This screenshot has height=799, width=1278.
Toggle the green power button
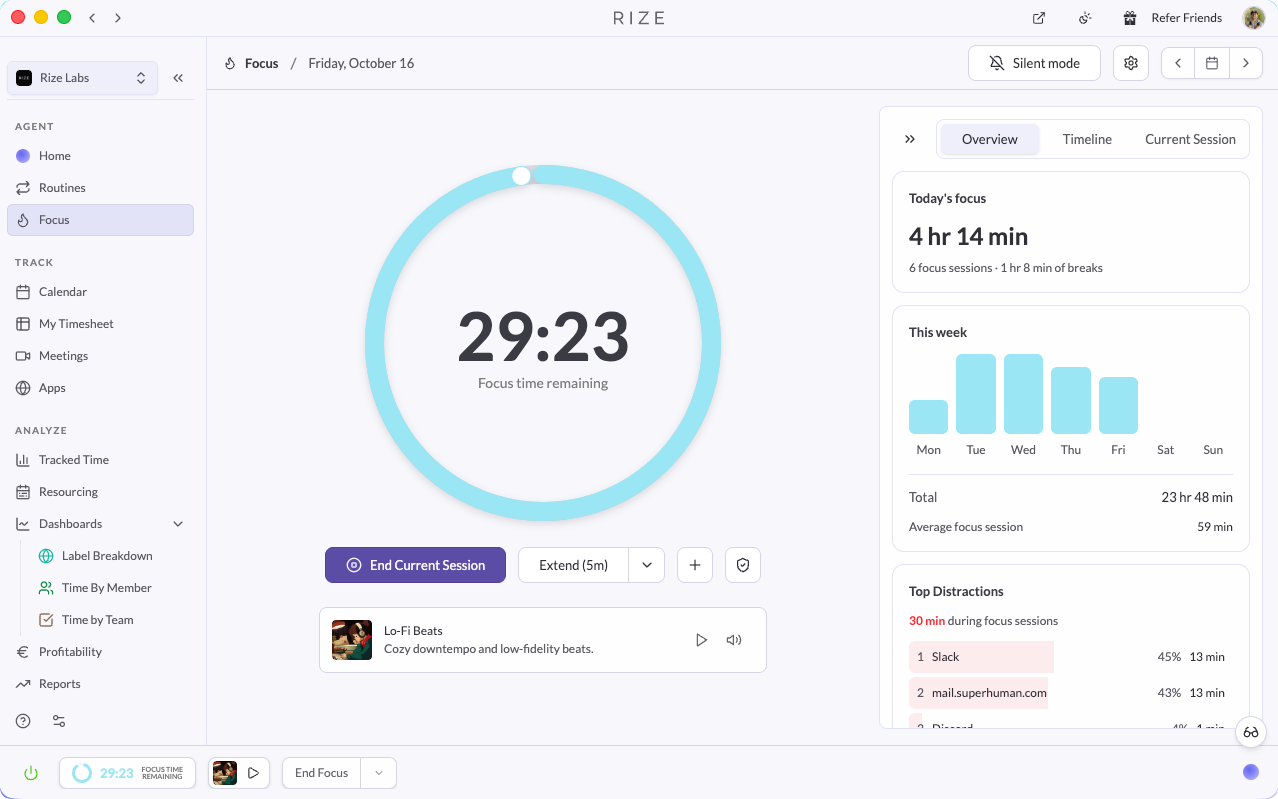31,773
